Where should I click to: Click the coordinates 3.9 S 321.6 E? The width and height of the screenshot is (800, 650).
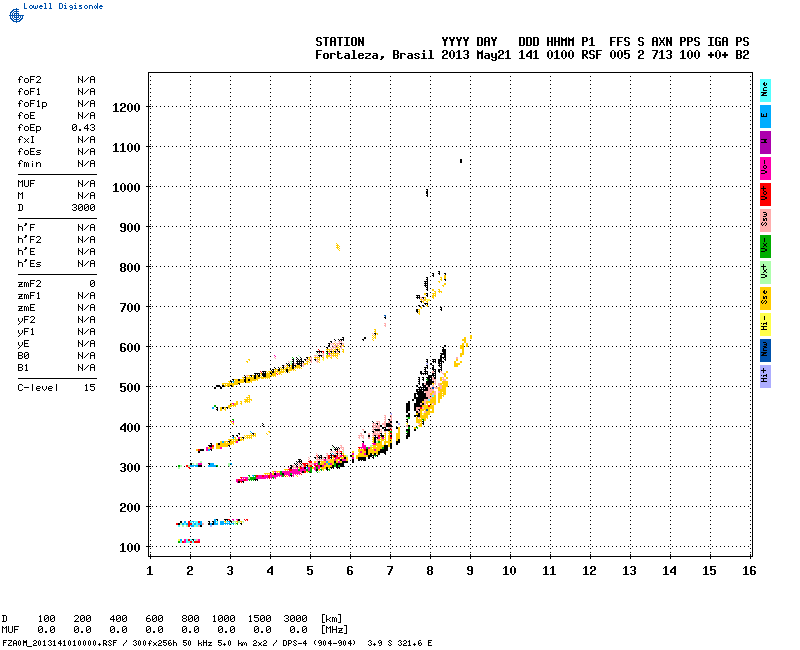click(x=400, y=643)
